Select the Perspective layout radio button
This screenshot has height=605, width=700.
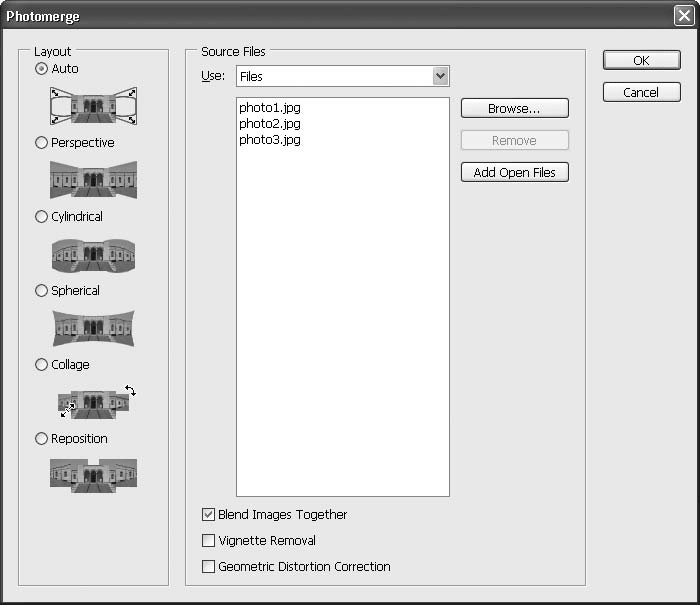41,143
